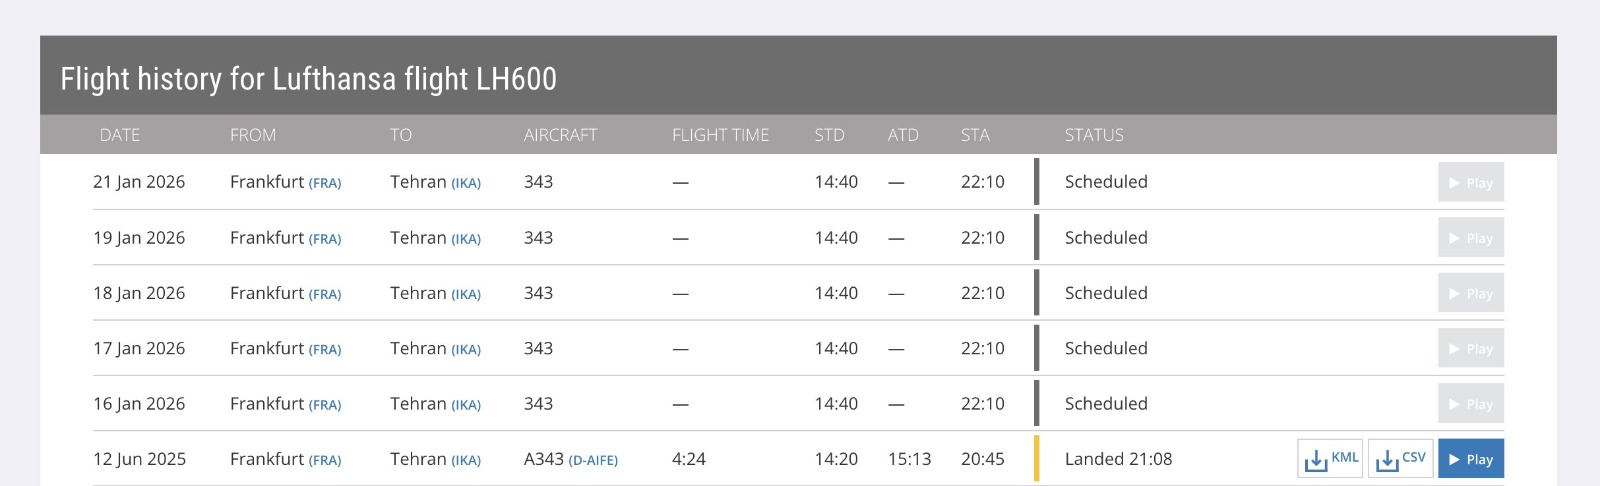Open FRA link in 12 Jun 2025 row
Screen dimensions: 1600x486
click(x=325, y=461)
